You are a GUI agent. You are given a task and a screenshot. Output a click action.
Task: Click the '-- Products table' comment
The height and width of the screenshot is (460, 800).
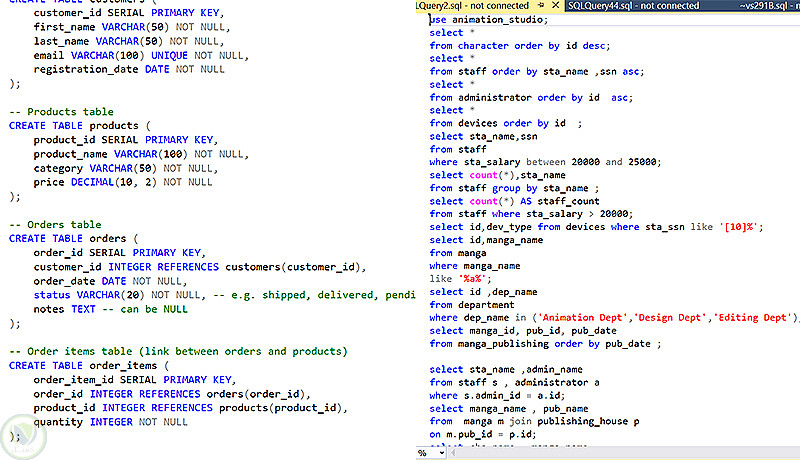click(x=61, y=112)
